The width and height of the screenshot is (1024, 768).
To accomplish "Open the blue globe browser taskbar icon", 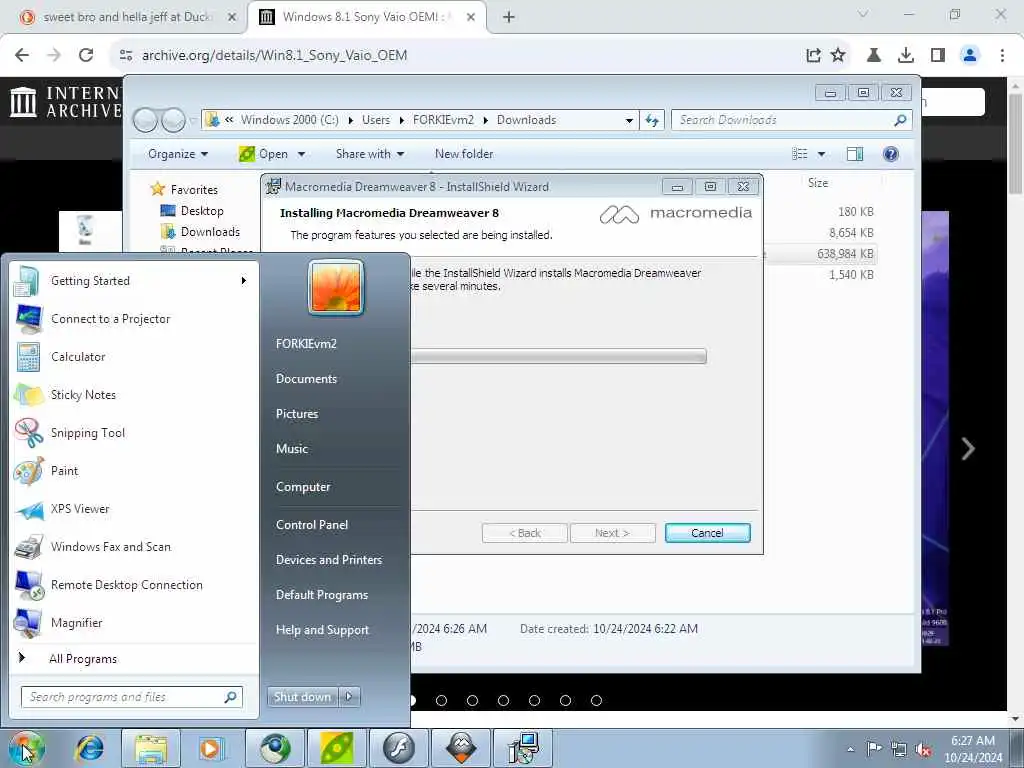I will point(276,748).
